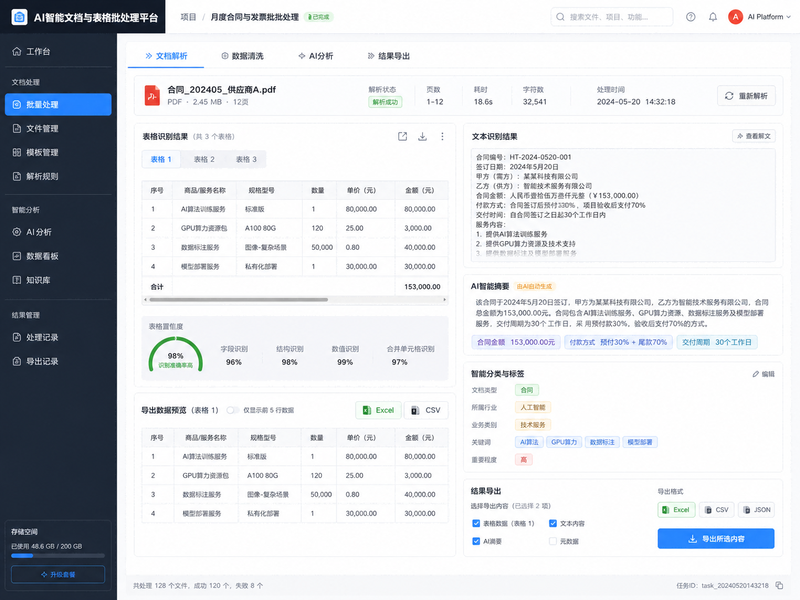Choose Excel as export format

[676, 510]
